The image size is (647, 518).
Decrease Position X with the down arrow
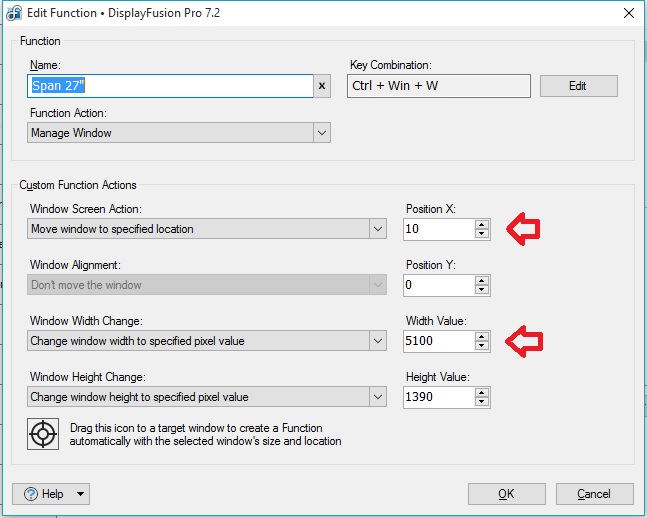click(482, 234)
